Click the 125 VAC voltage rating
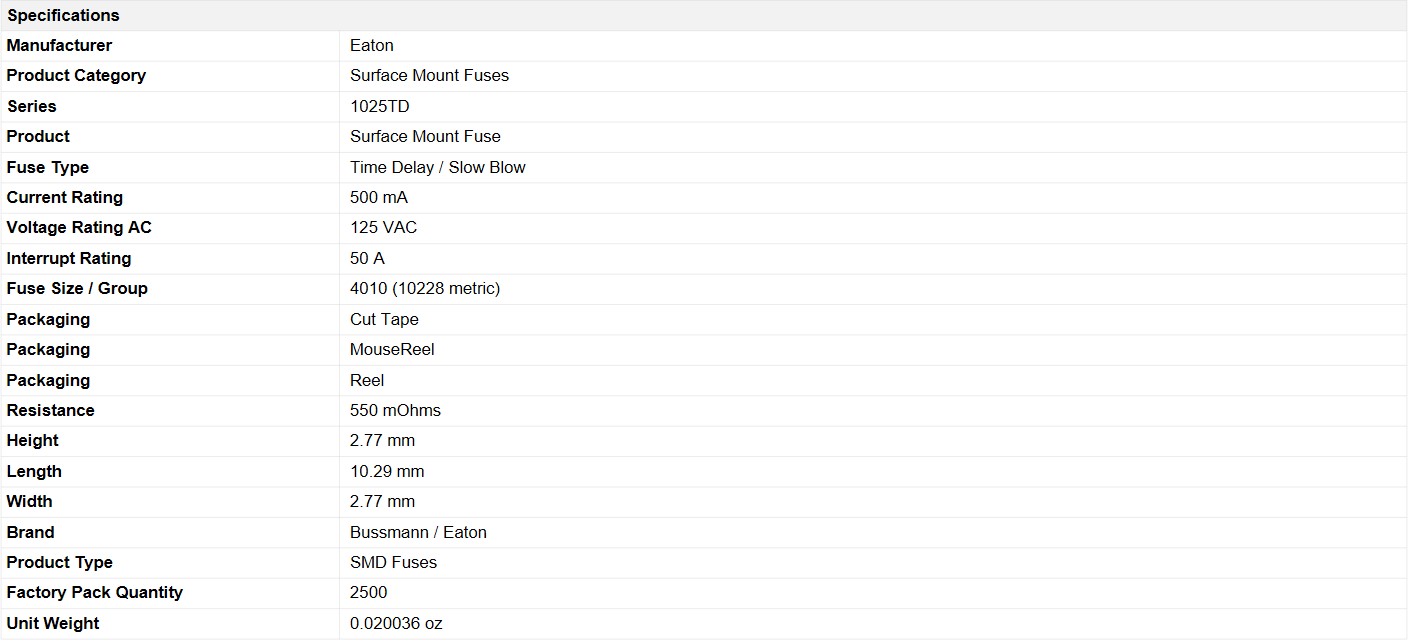1408x644 pixels. tap(383, 228)
